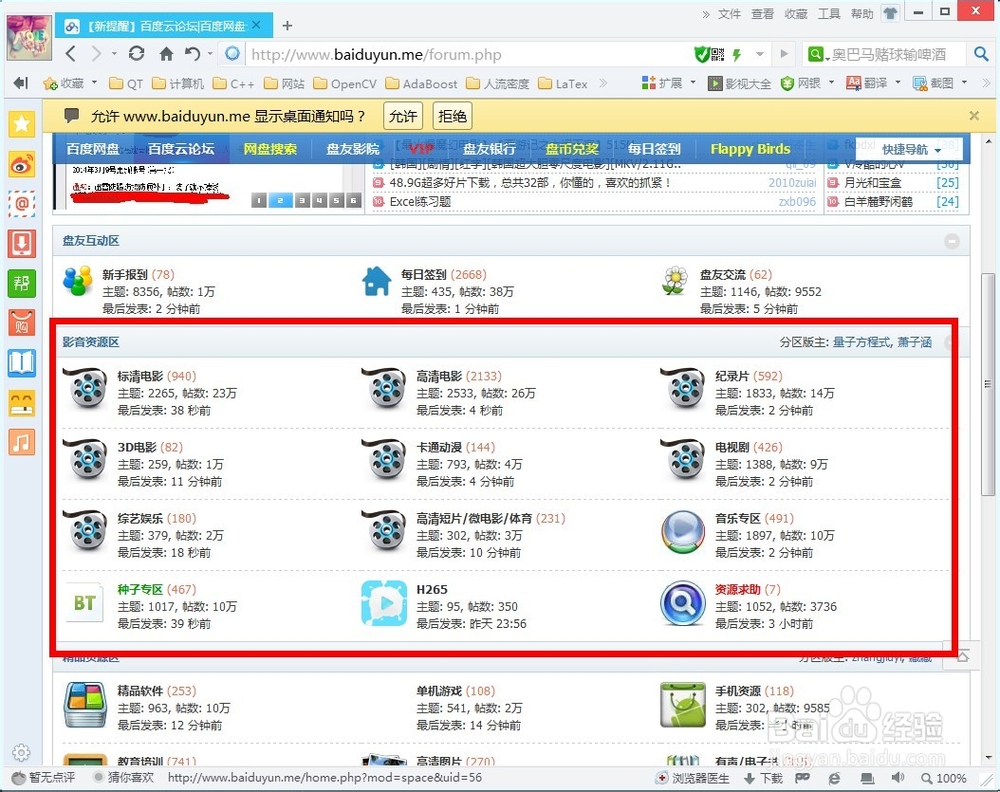Click the magnifier search icon
This screenshot has width=1000, height=792.
pos(982,54)
